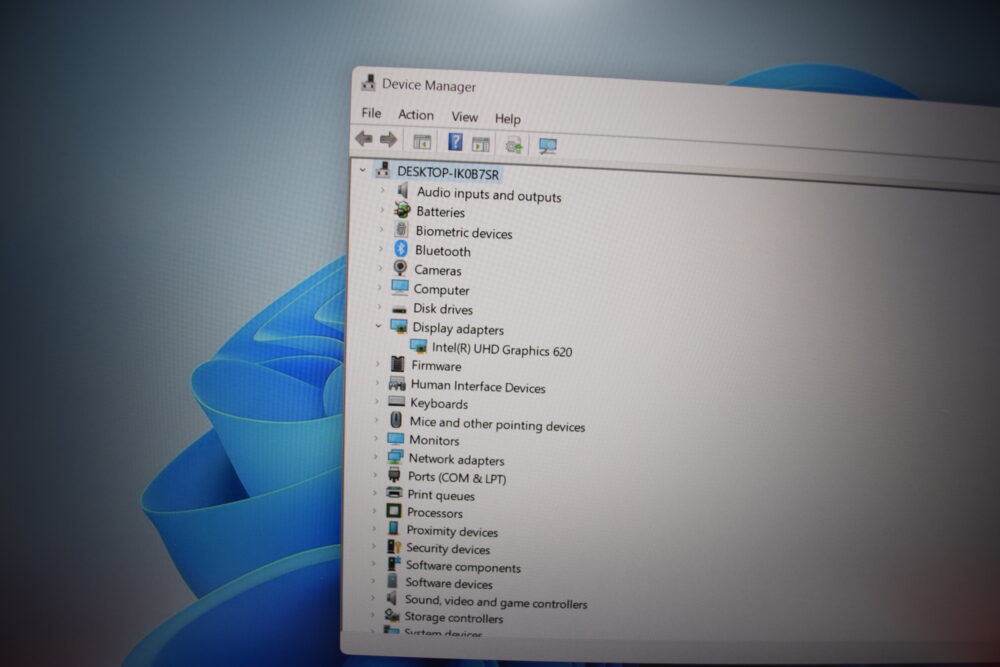Click the Print queues printer icon
Screen dimensions: 1000x667
tap(394, 492)
